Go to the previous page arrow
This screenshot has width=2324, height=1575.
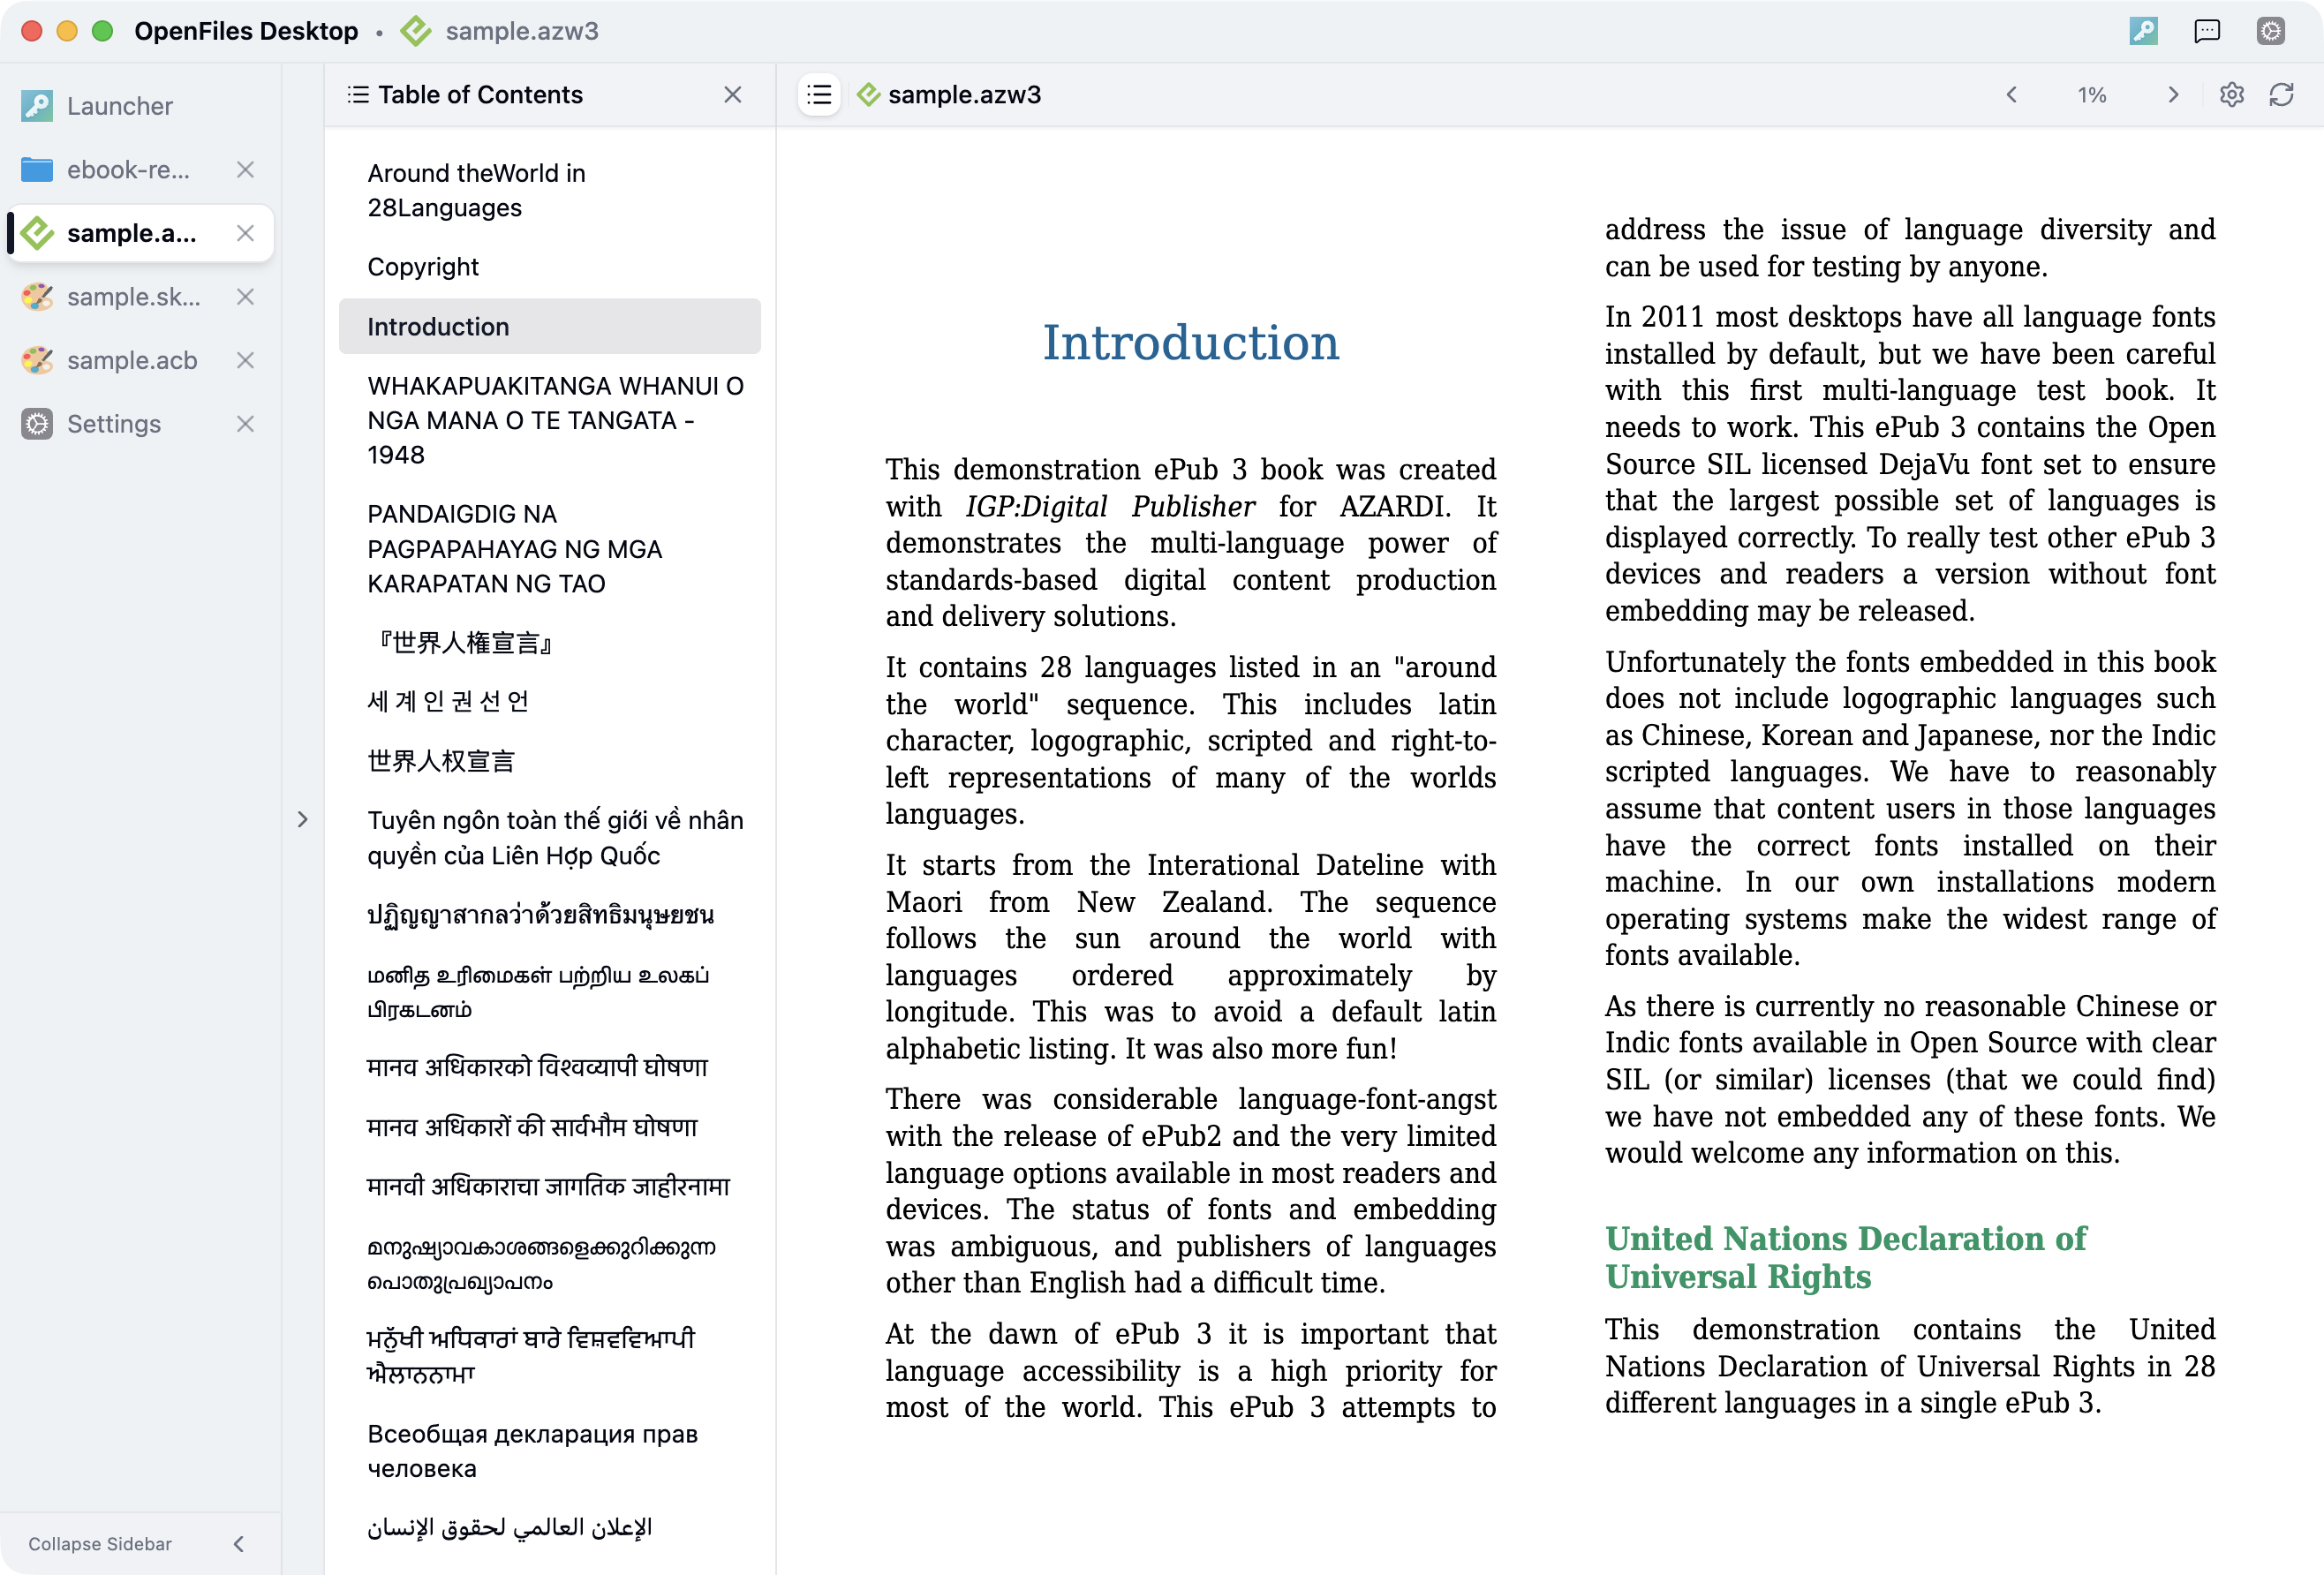[2012, 95]
